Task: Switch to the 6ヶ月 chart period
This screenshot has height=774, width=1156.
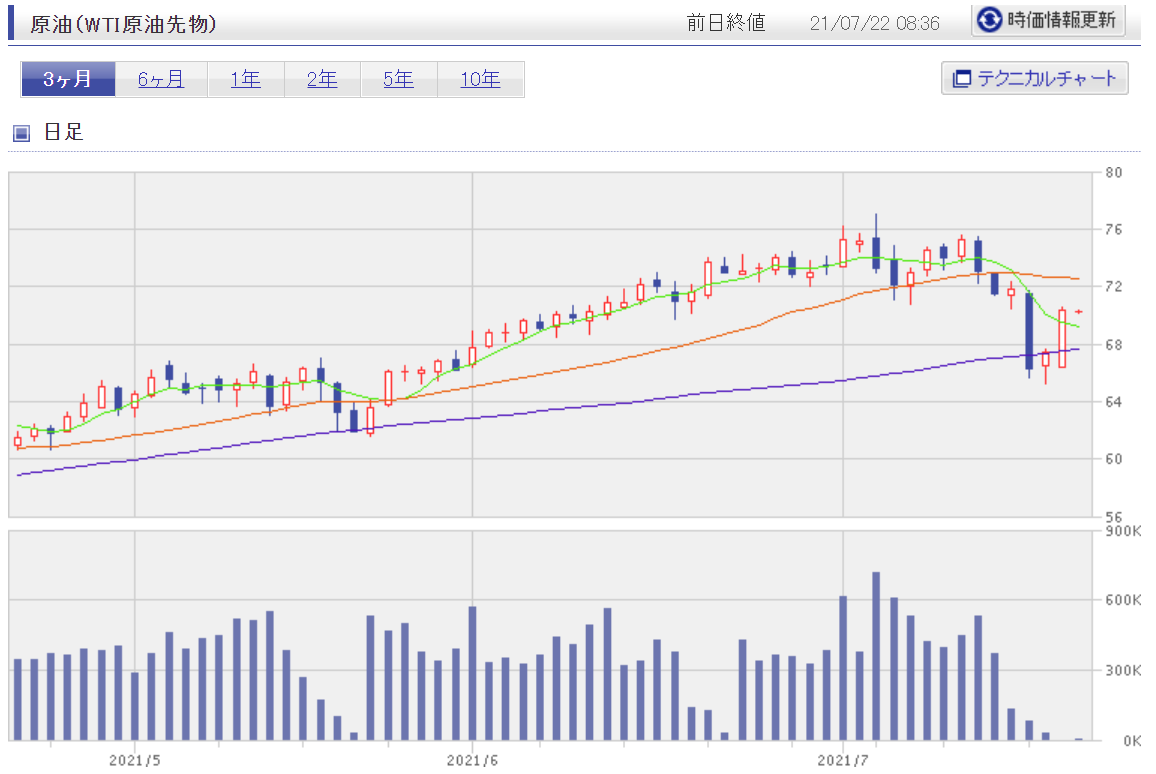Action: (161, 79)
